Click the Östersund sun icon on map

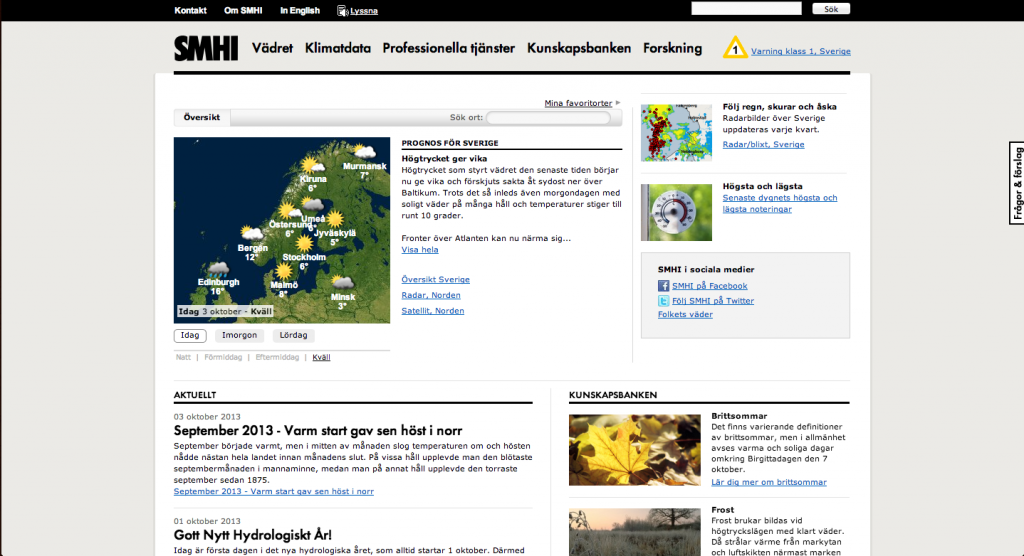pos(288,210)
